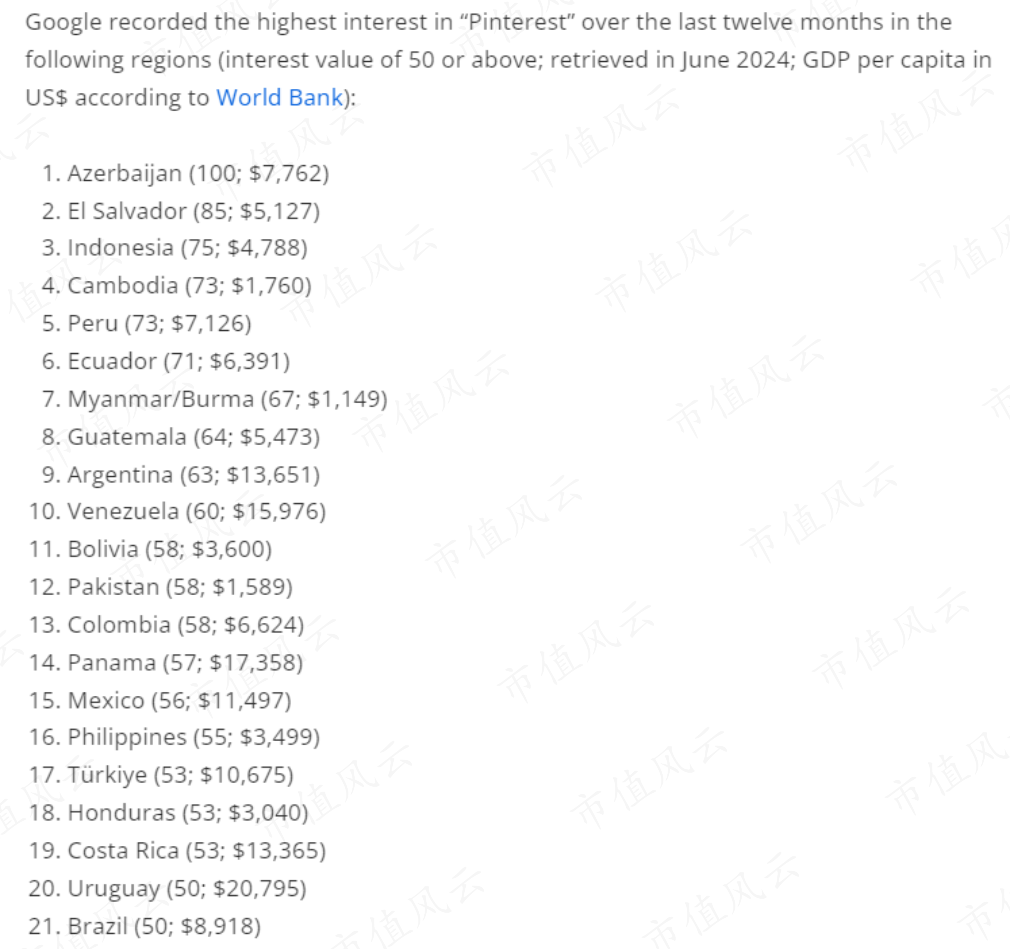Open the World Bank link
1010x949 pixels.
point(280,97)
